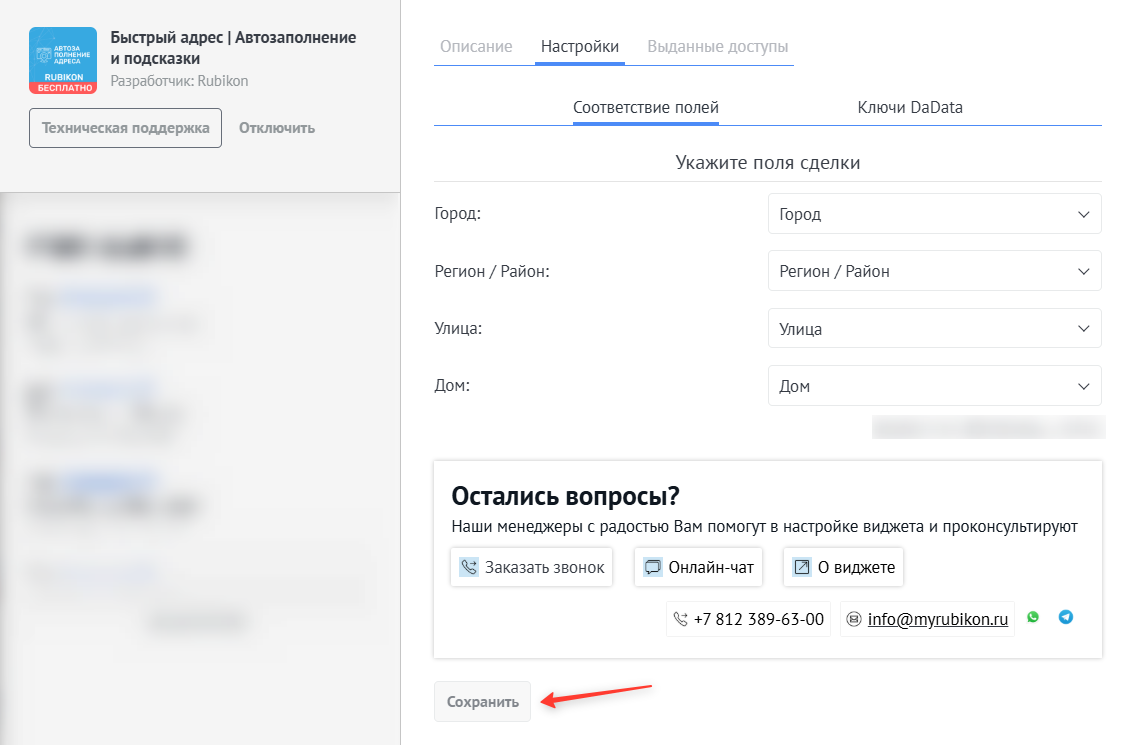Open the Регион / Район field dropdown
Screen dimensions: 1131x745
click(x=934, y=270)
